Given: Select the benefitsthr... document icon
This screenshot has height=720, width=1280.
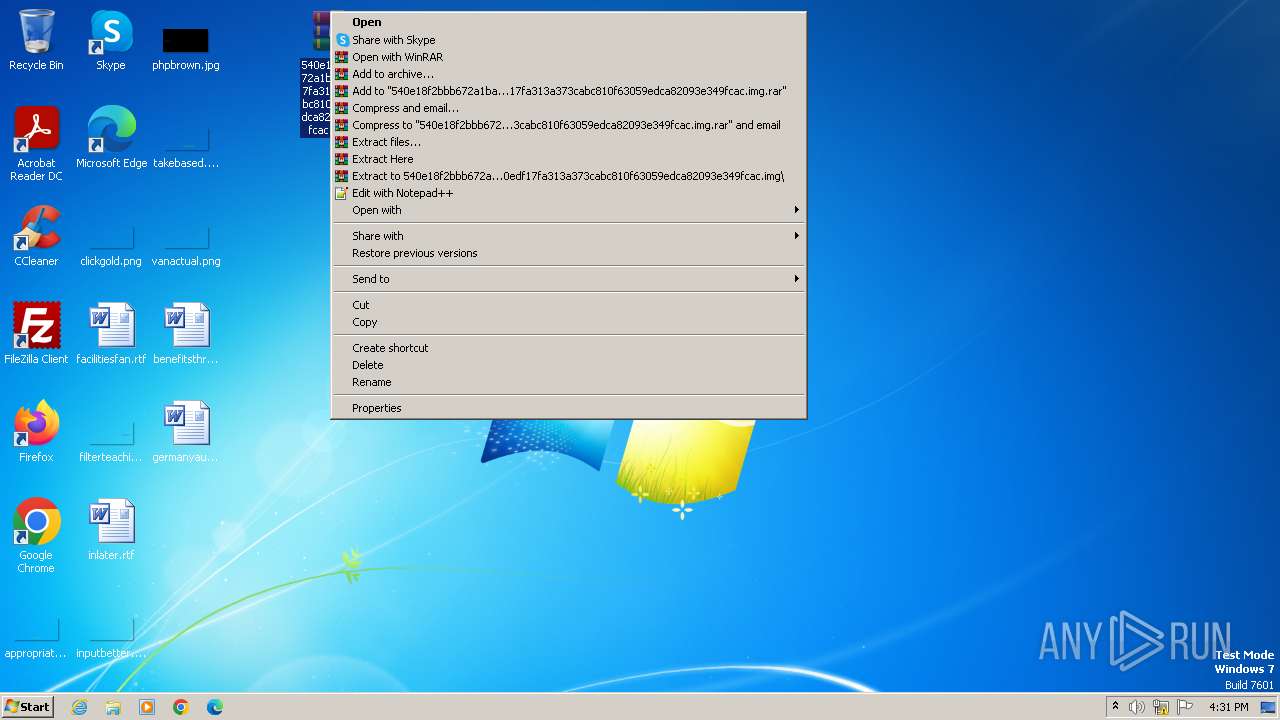Looking at the screenshot, I should (185, 333).
